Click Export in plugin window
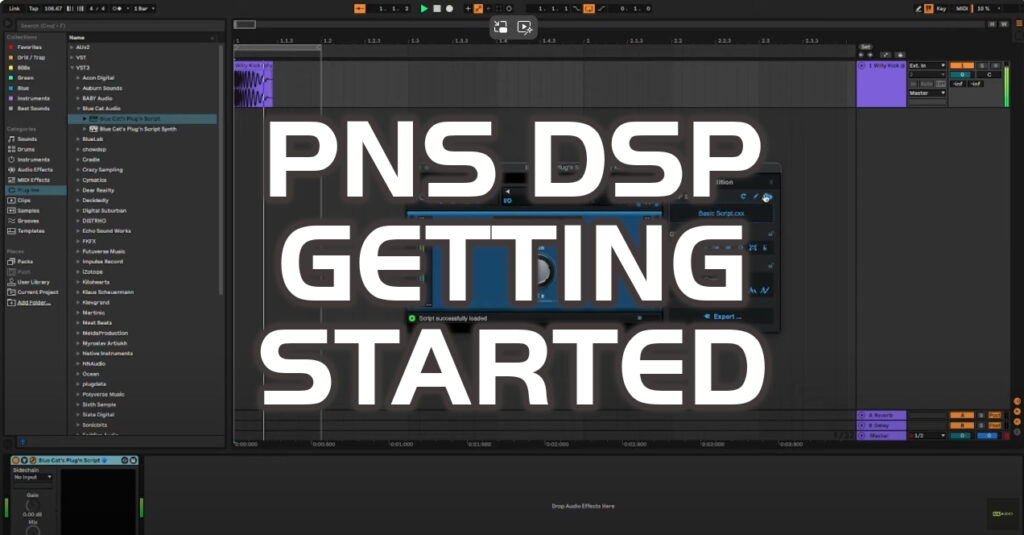Screen dimensions: 1024x535 (x=722, y=316)
